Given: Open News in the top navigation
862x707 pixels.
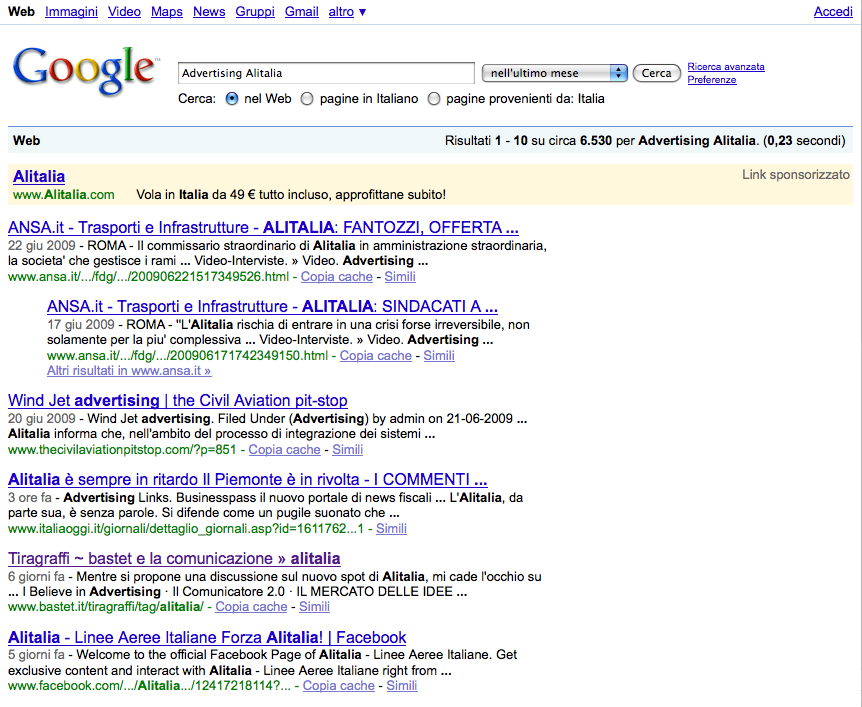Looking at the screenshot, I should (x=209, y=12).
